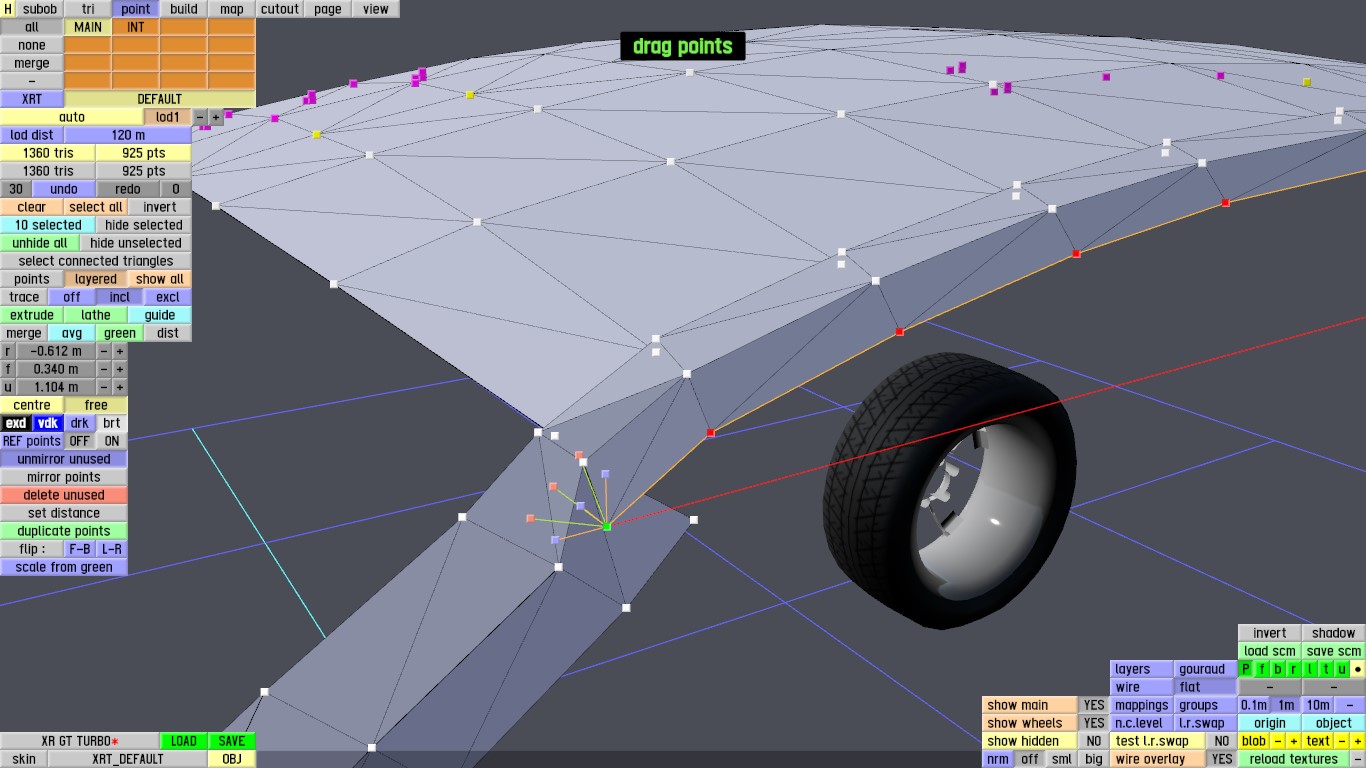The width and height of the screenshot is (1366, 768).
Task: Go to the map tab
Action: tap(232, 9)
